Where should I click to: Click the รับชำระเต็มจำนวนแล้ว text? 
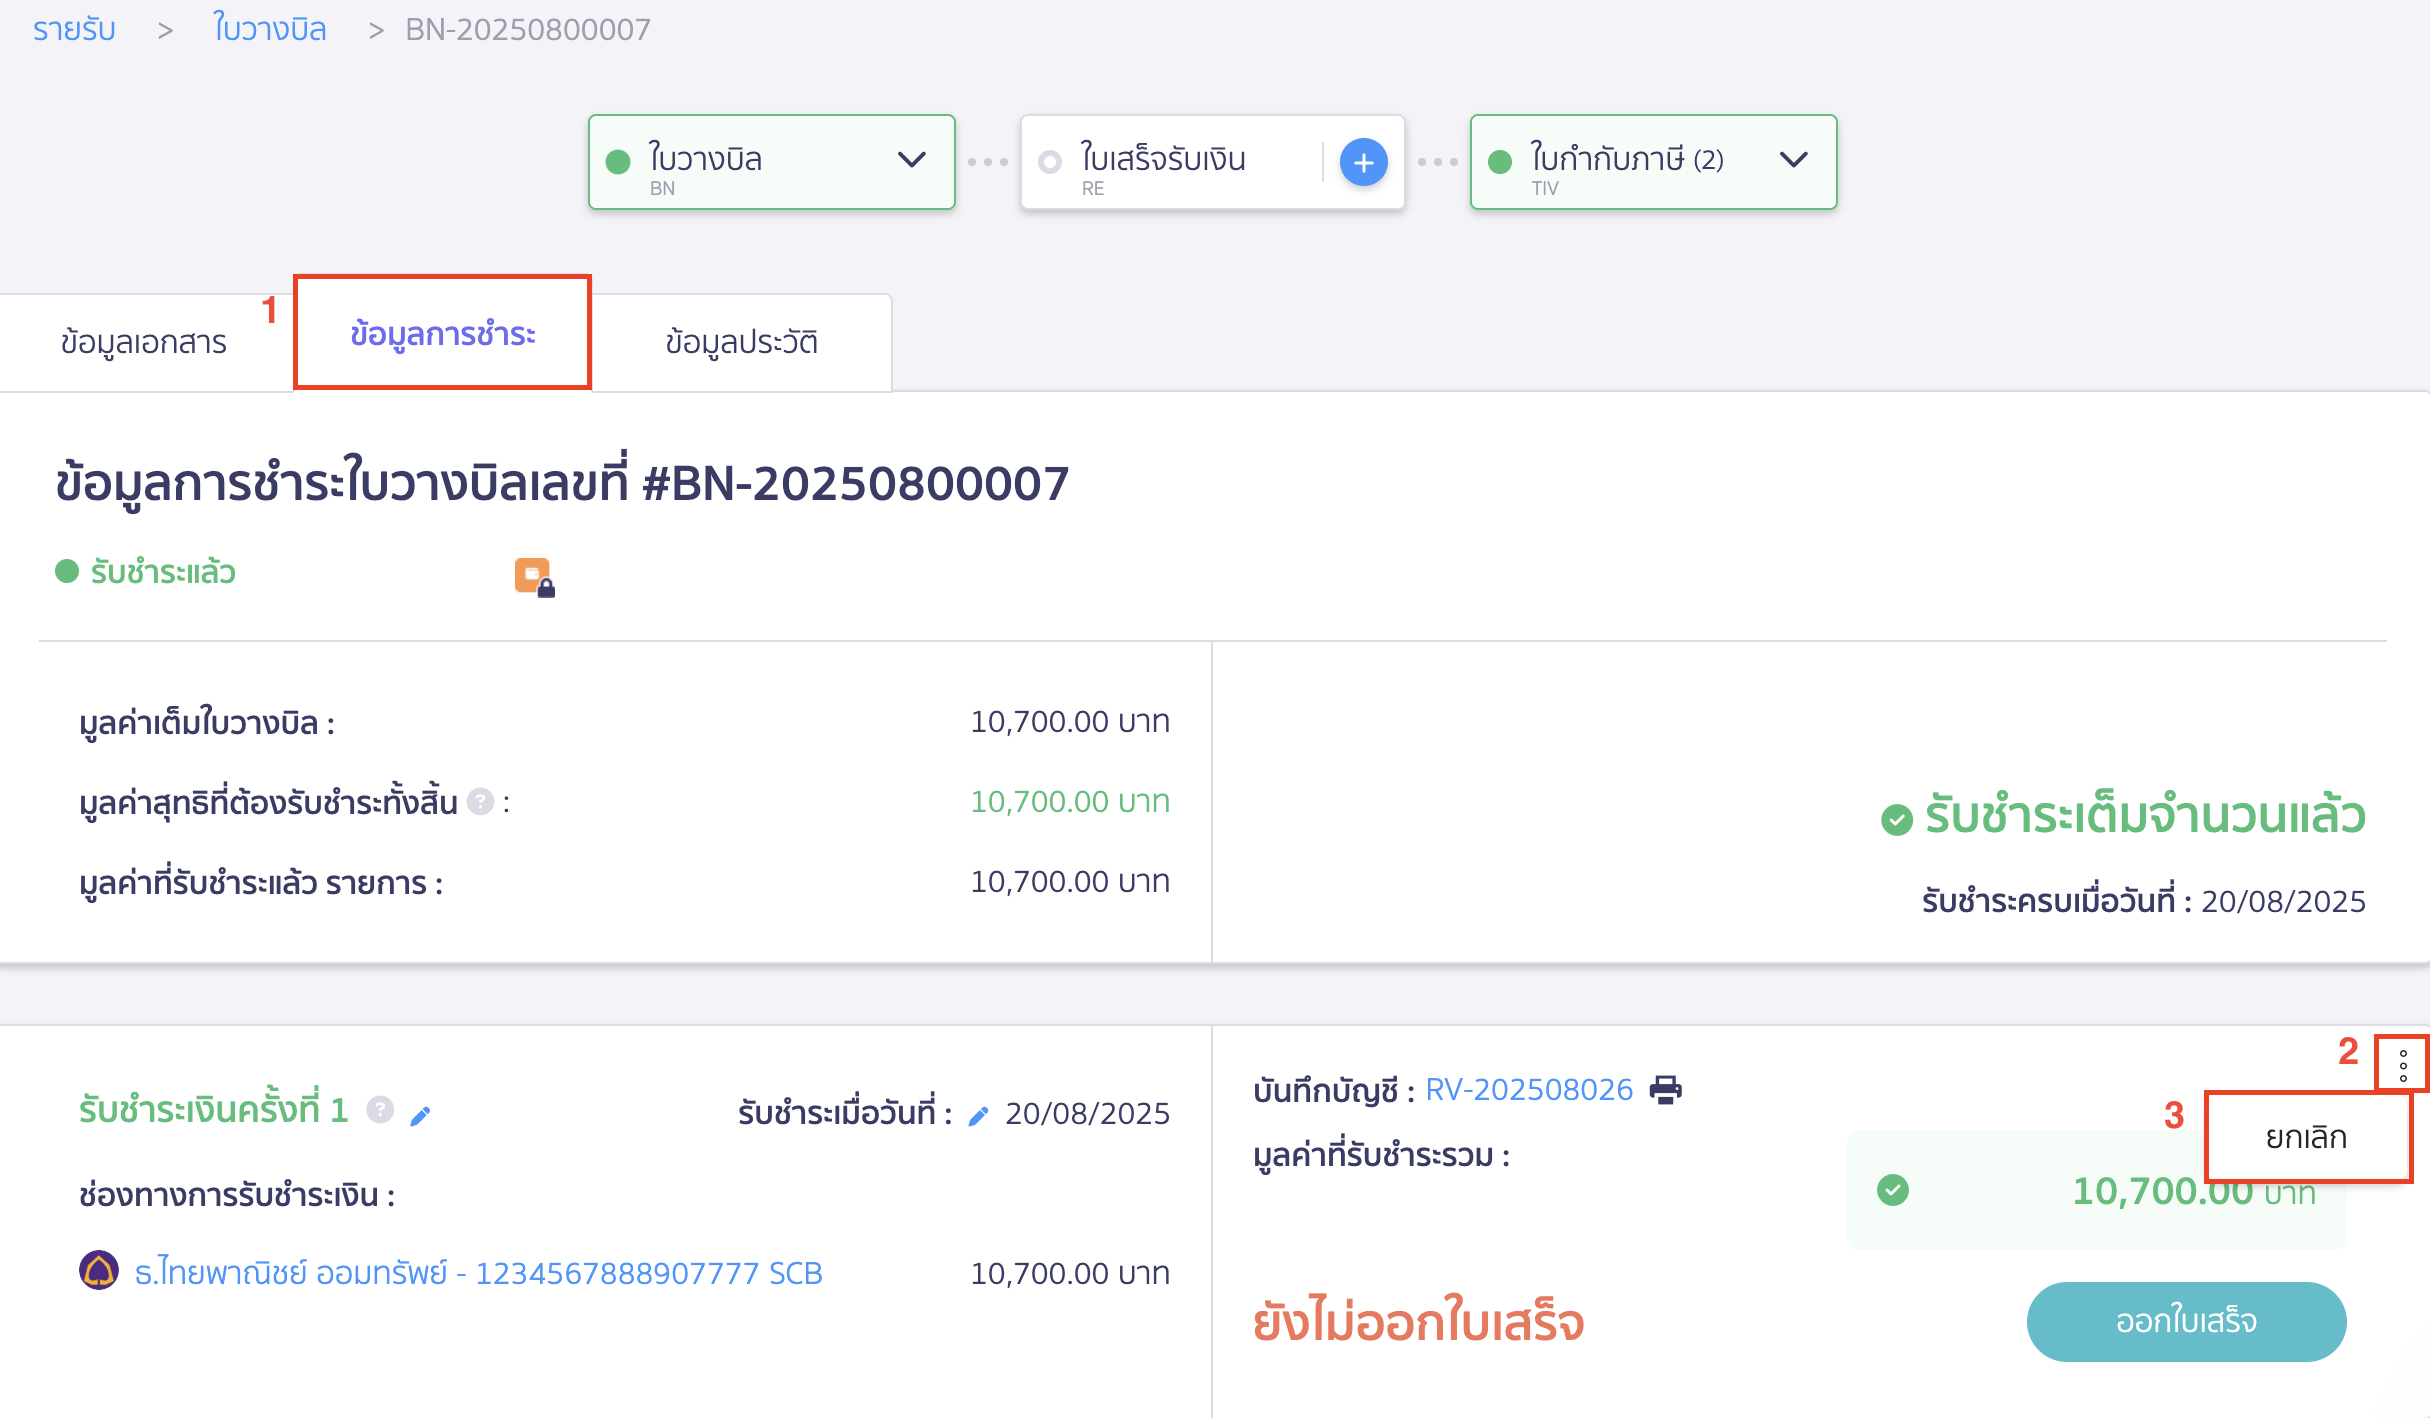pos(2145,815)
